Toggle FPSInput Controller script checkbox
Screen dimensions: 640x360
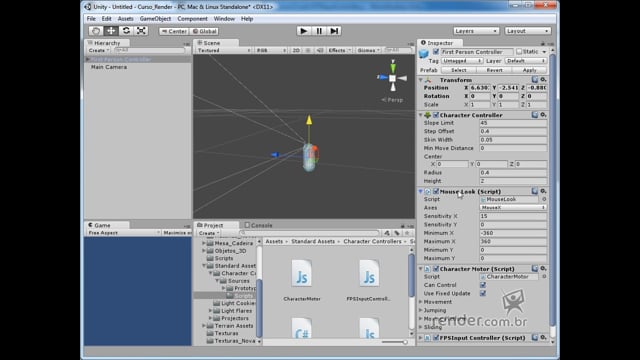(x=436, y=338)
